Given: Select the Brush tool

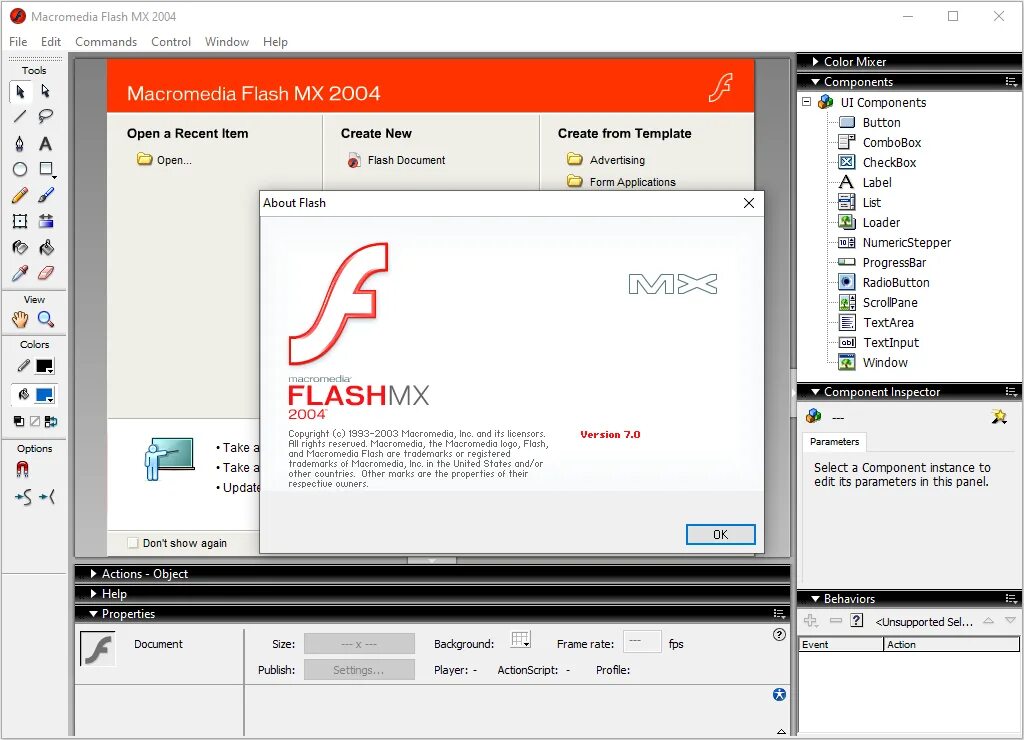Looking at the screenshot, I should click(x=46, y=195).
